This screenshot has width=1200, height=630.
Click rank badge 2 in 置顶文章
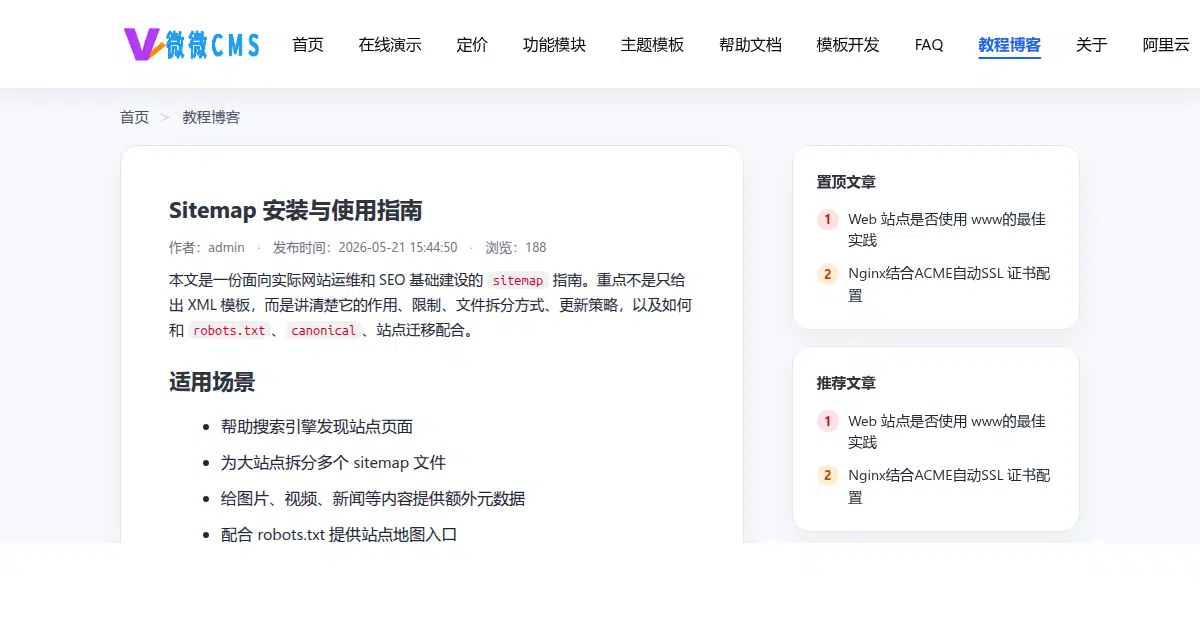[827, 273]
